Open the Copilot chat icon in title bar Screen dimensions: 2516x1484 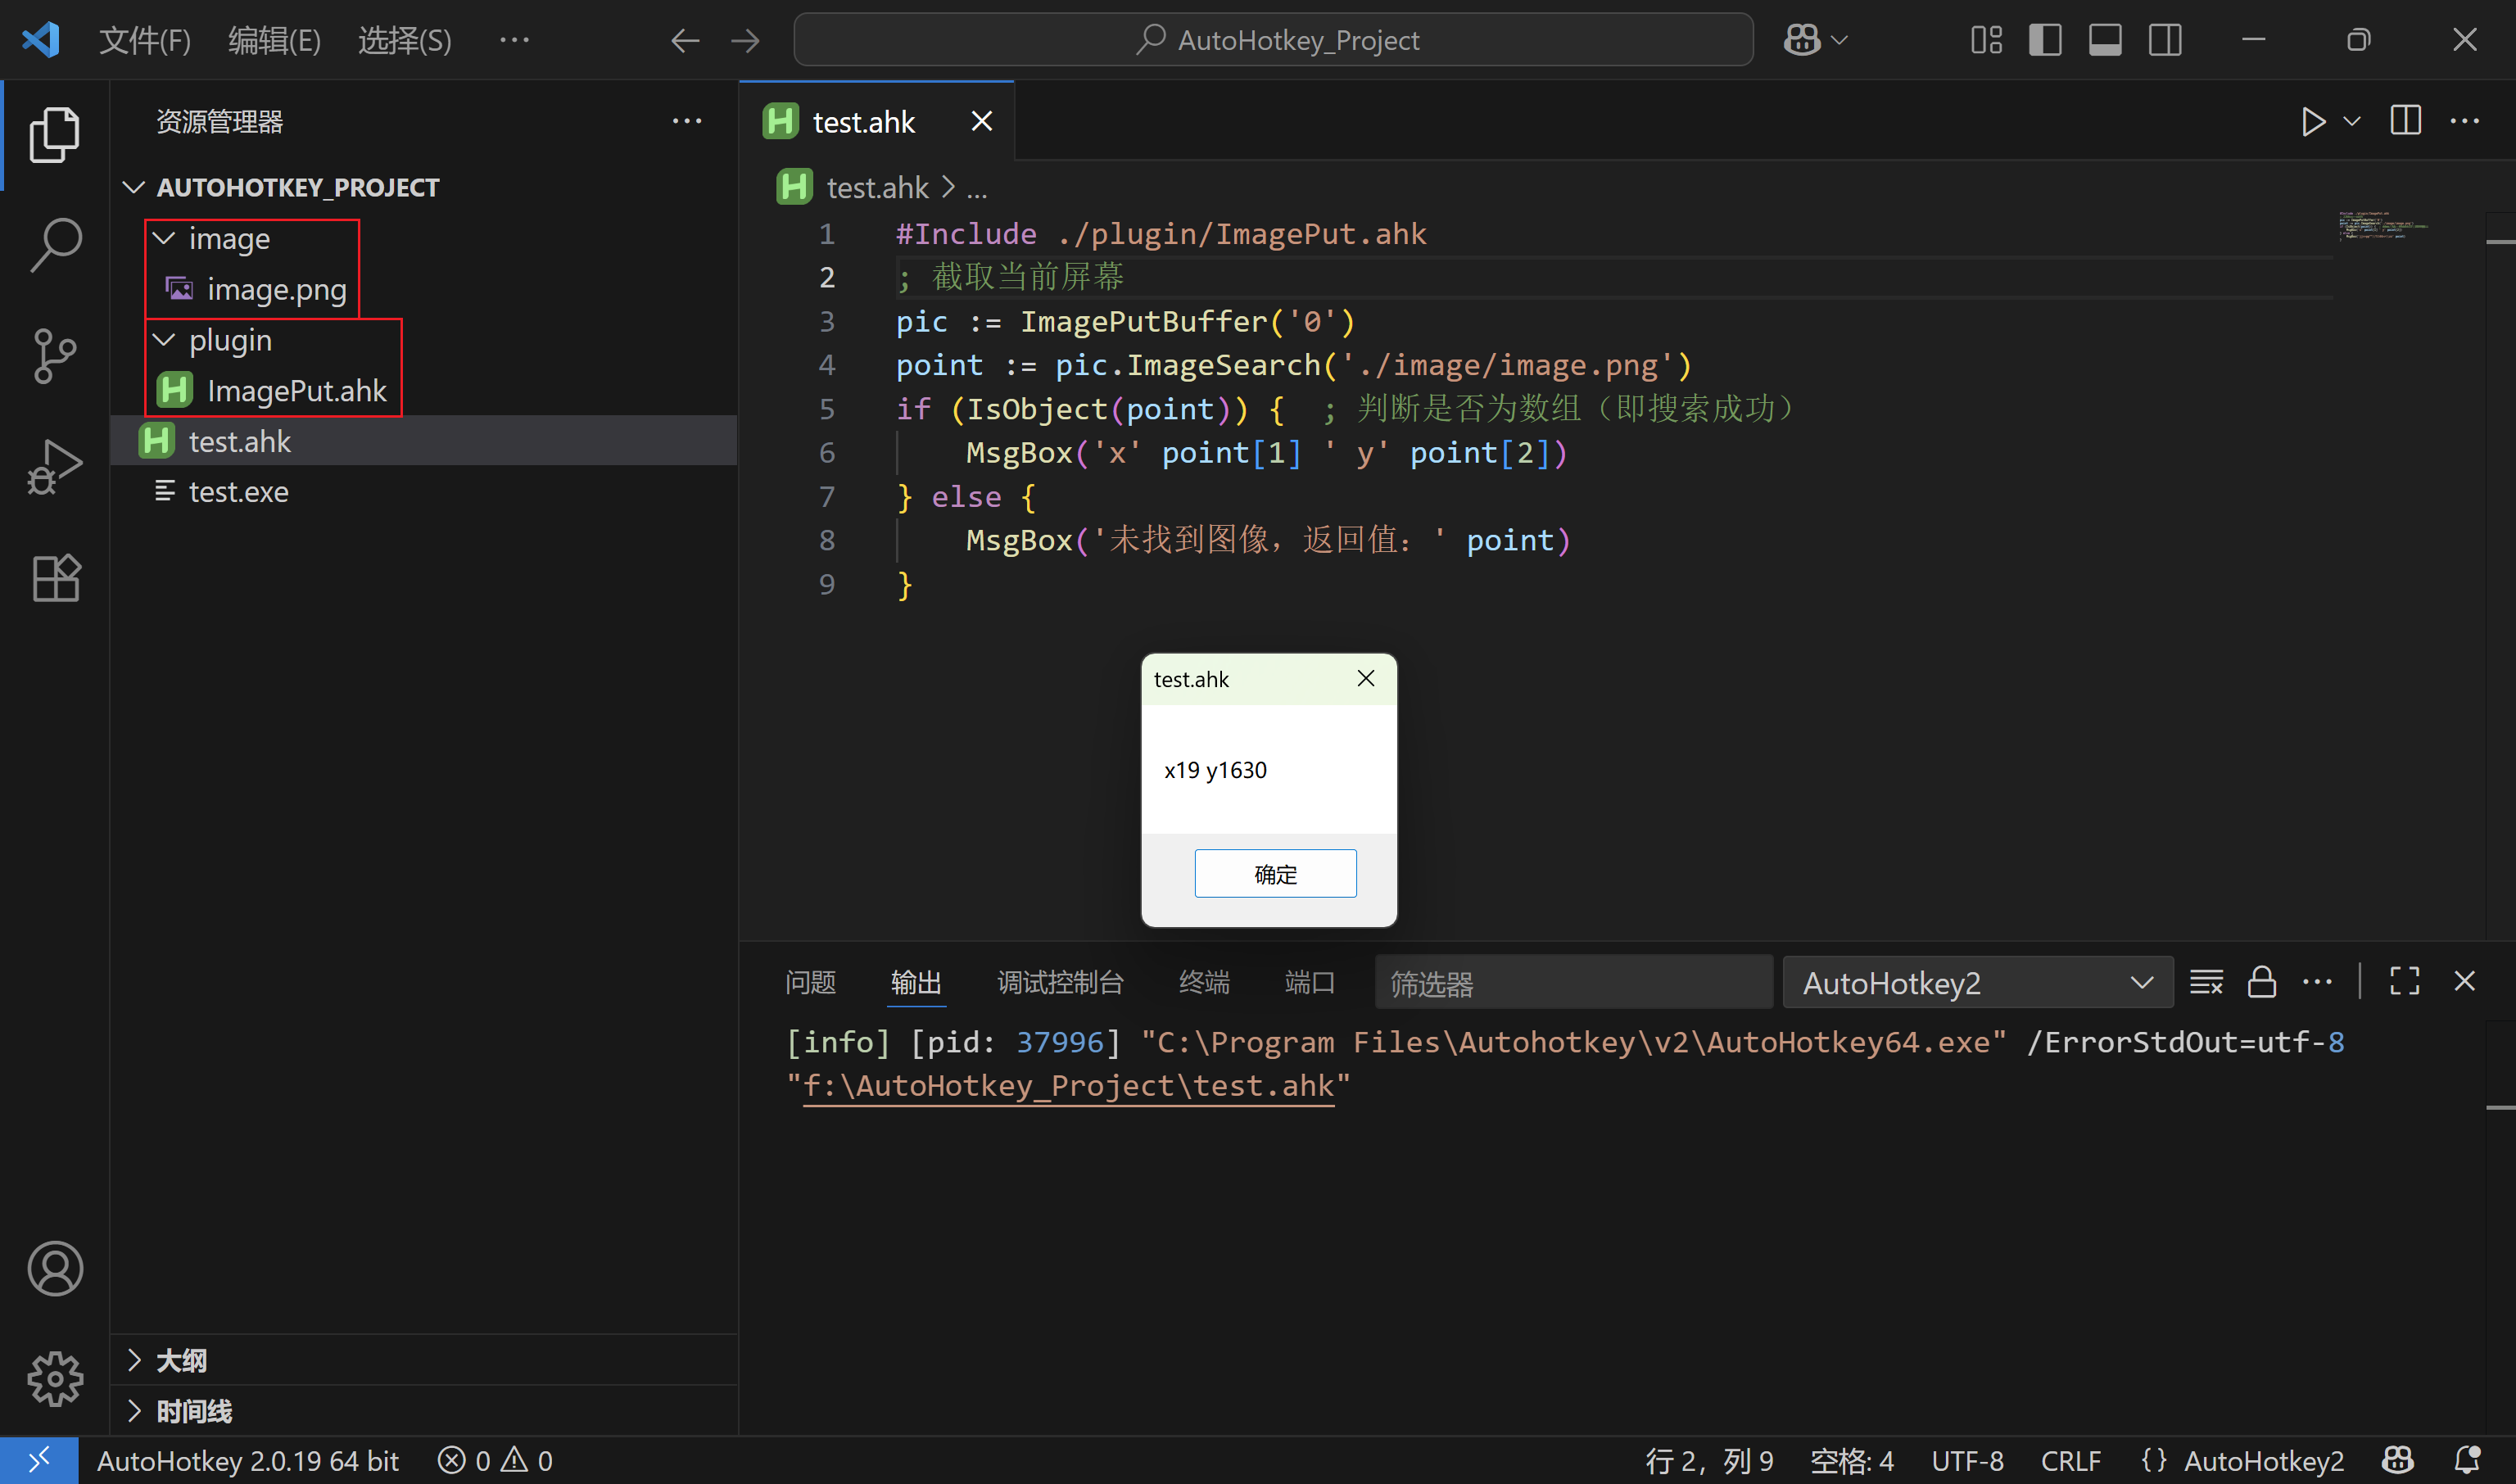coord(1802,40)
